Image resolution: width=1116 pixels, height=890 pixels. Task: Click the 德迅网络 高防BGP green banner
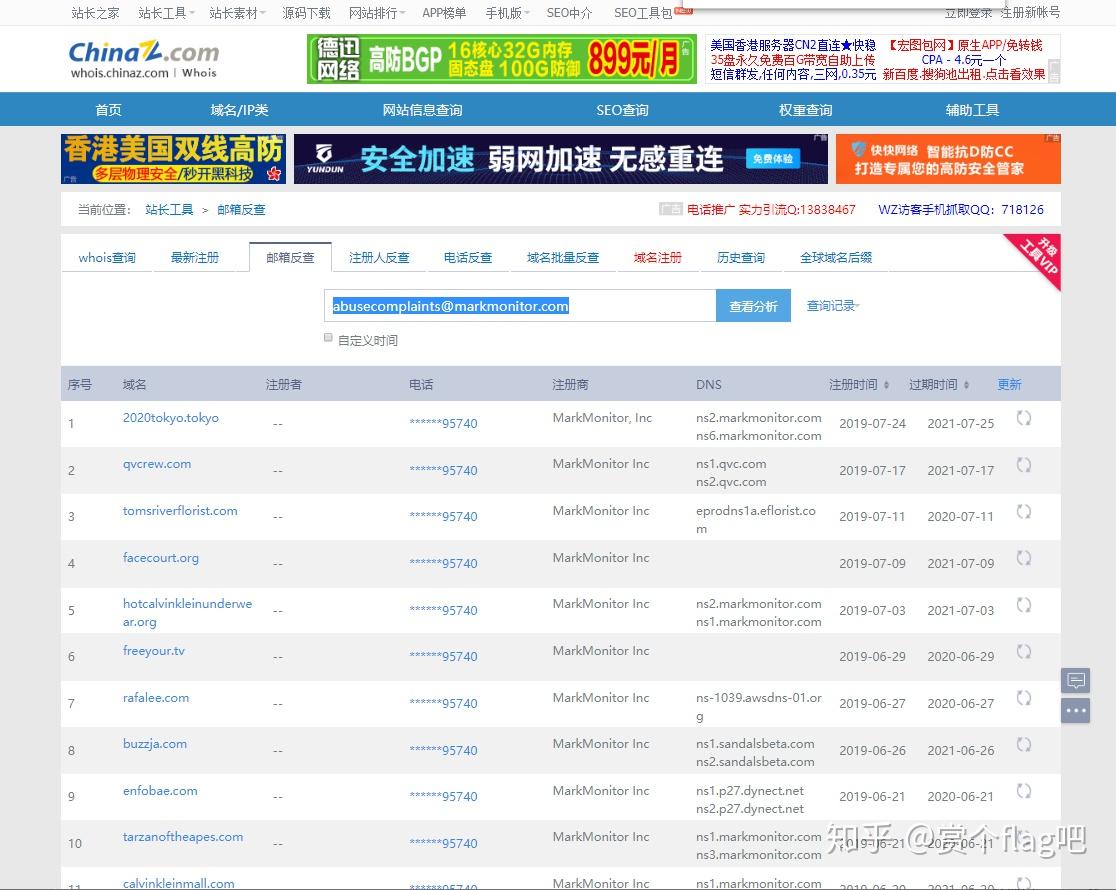(x=502, y=59)
